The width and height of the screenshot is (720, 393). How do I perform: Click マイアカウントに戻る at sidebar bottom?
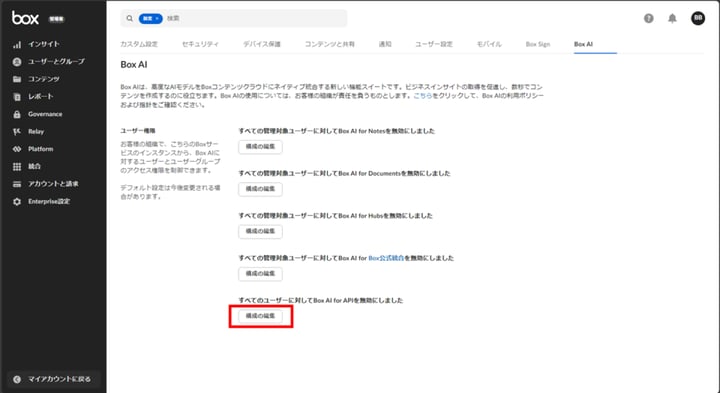(x=53, y=379)
